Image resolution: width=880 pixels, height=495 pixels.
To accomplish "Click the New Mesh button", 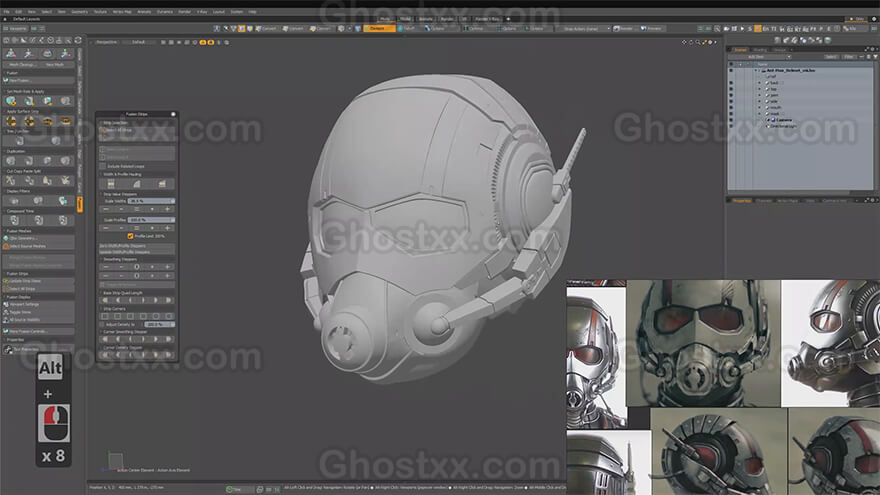I will (54, 65).
